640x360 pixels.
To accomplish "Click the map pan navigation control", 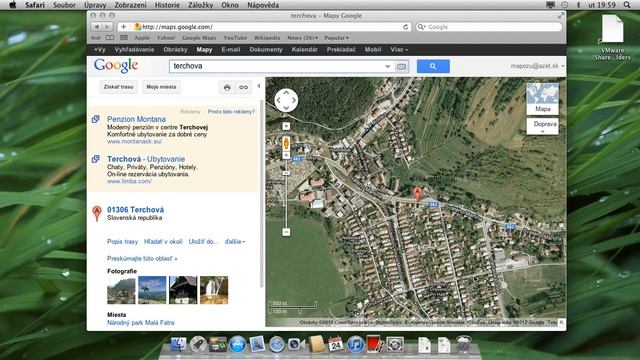I will 286,100.
